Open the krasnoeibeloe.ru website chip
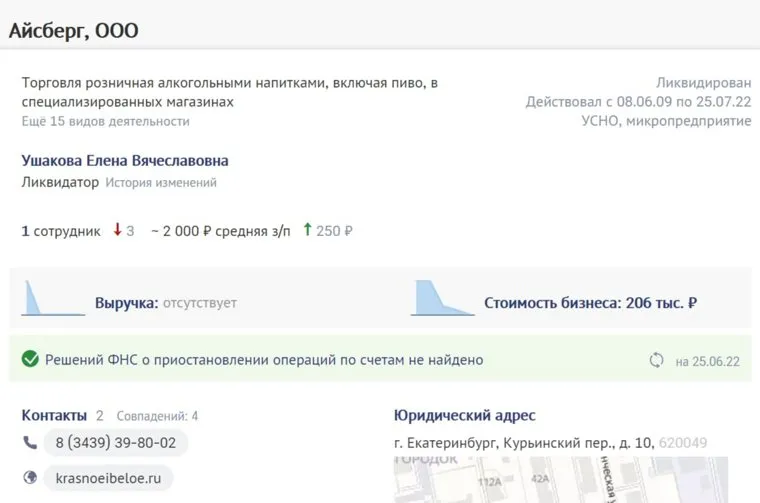The height and width of the screenshot is (503, 760). pos(108,478)
